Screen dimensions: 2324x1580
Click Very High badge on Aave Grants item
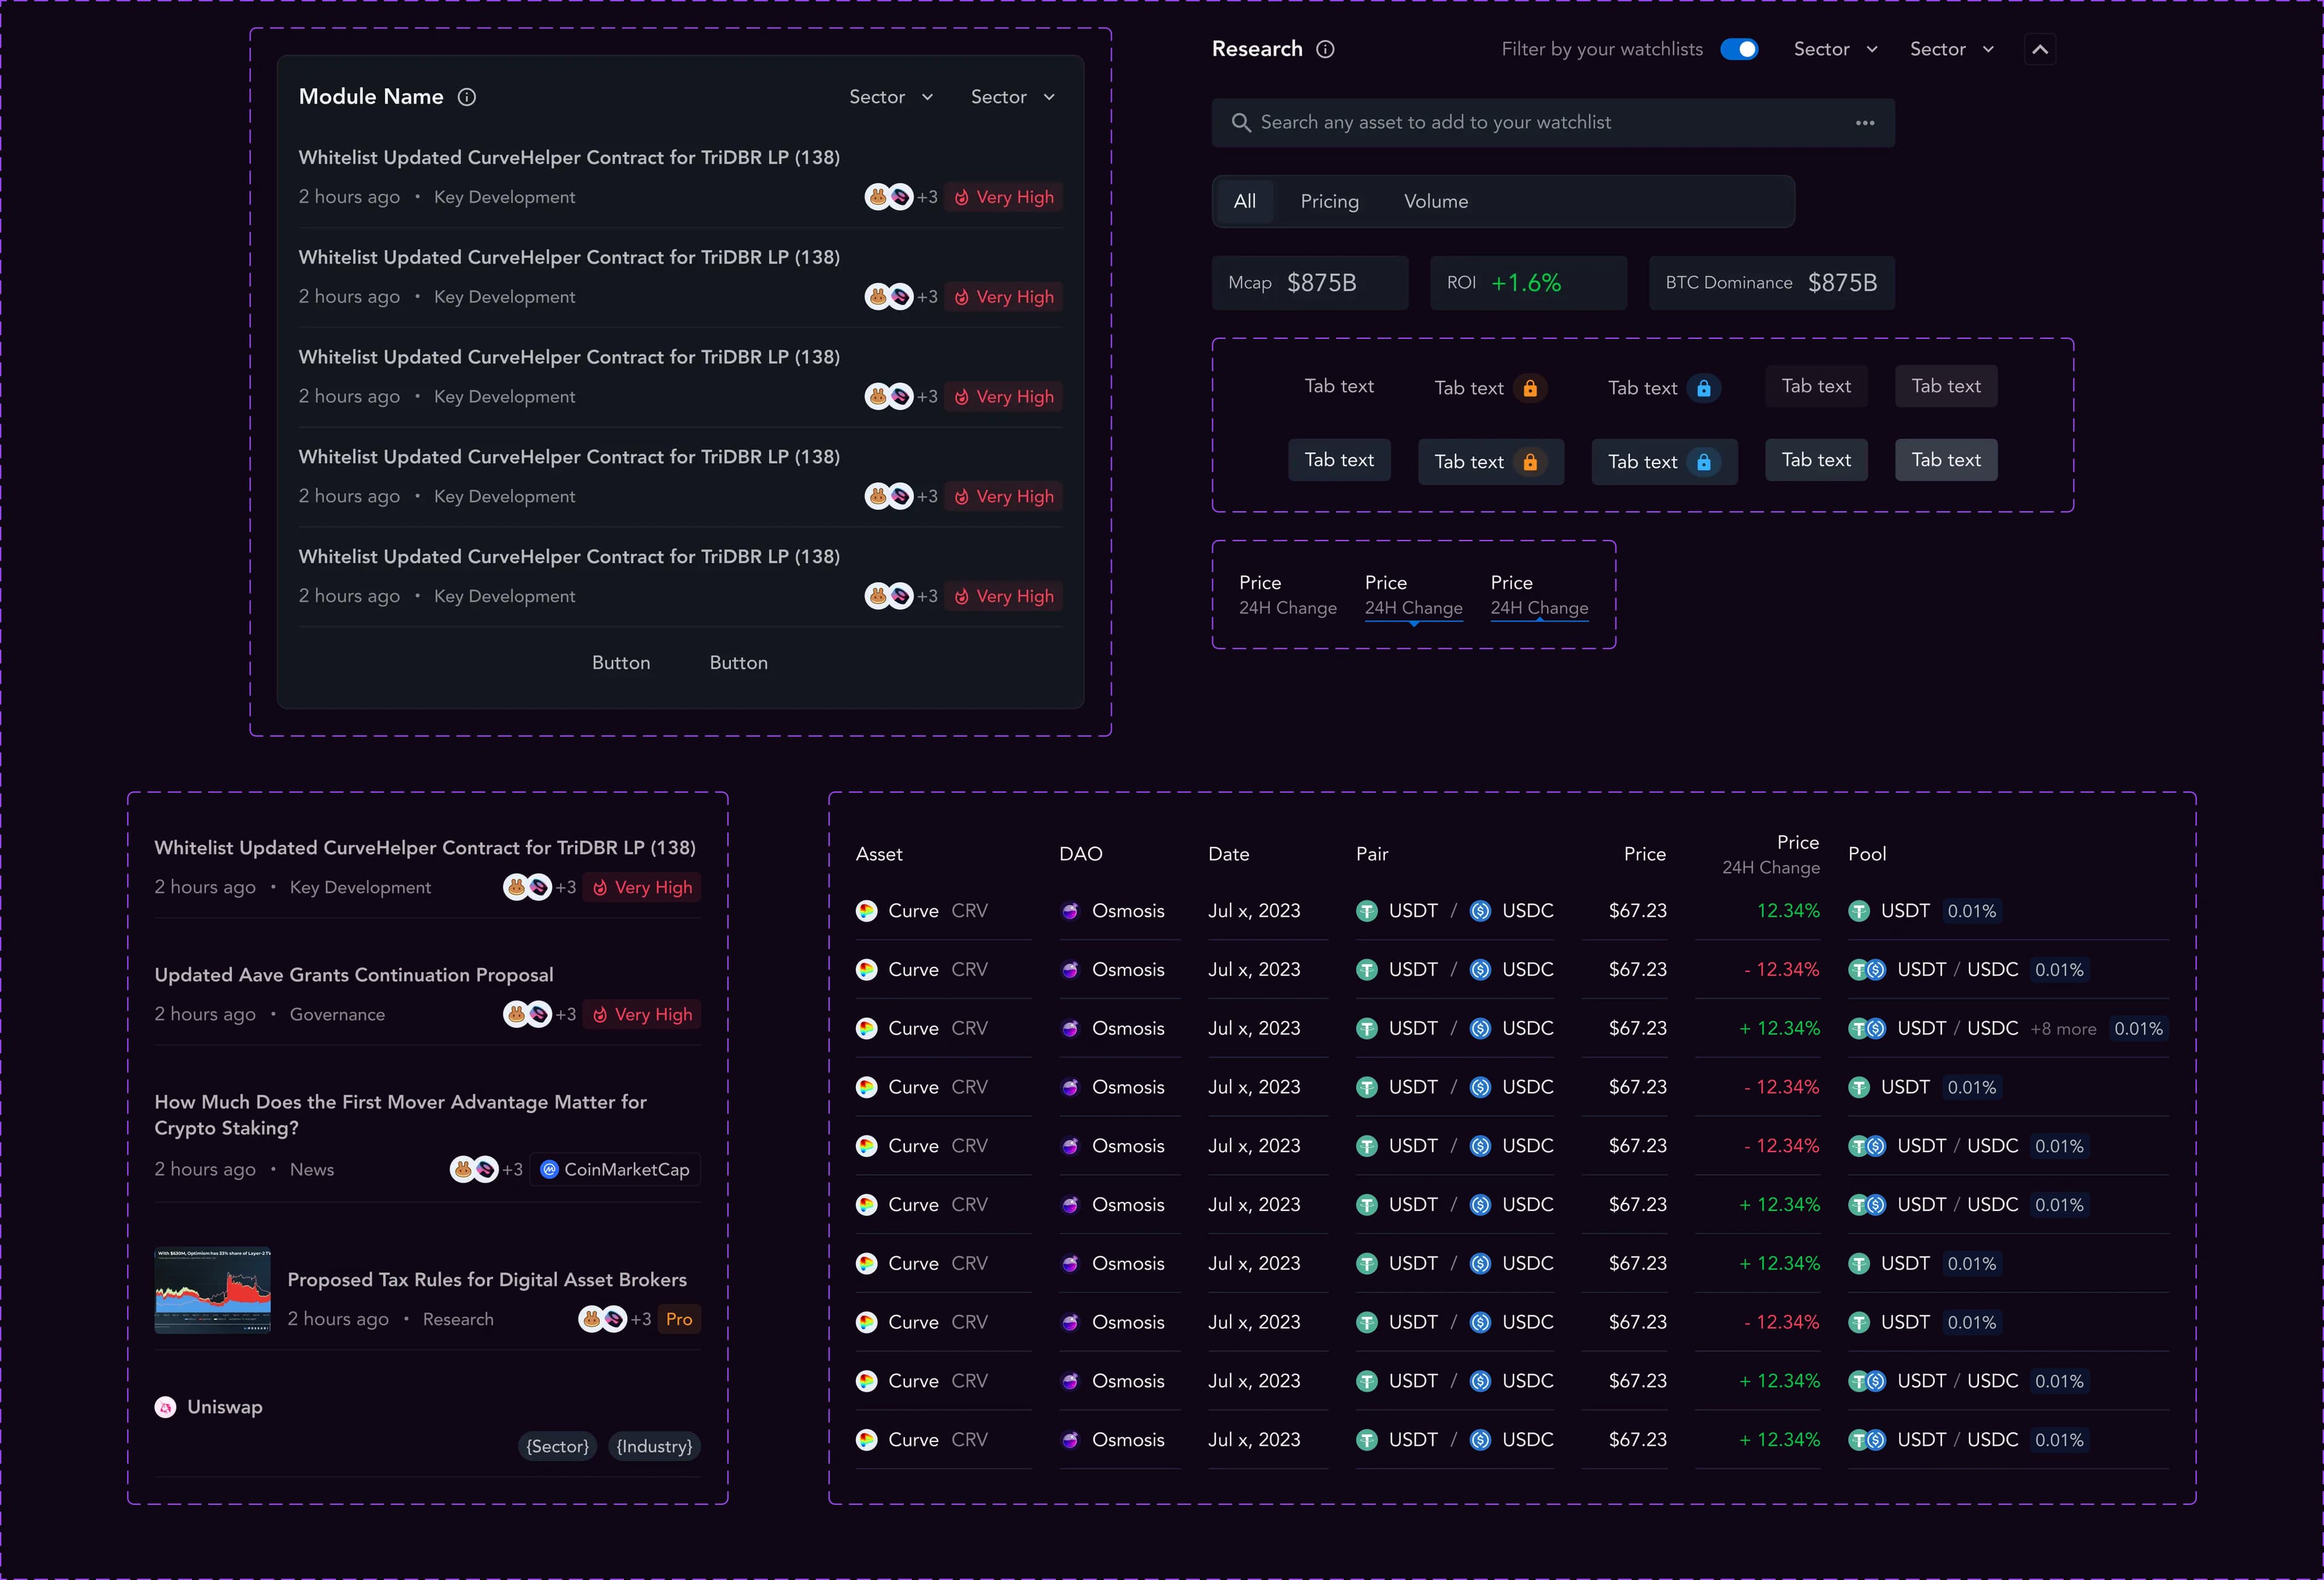[642, 1014]
